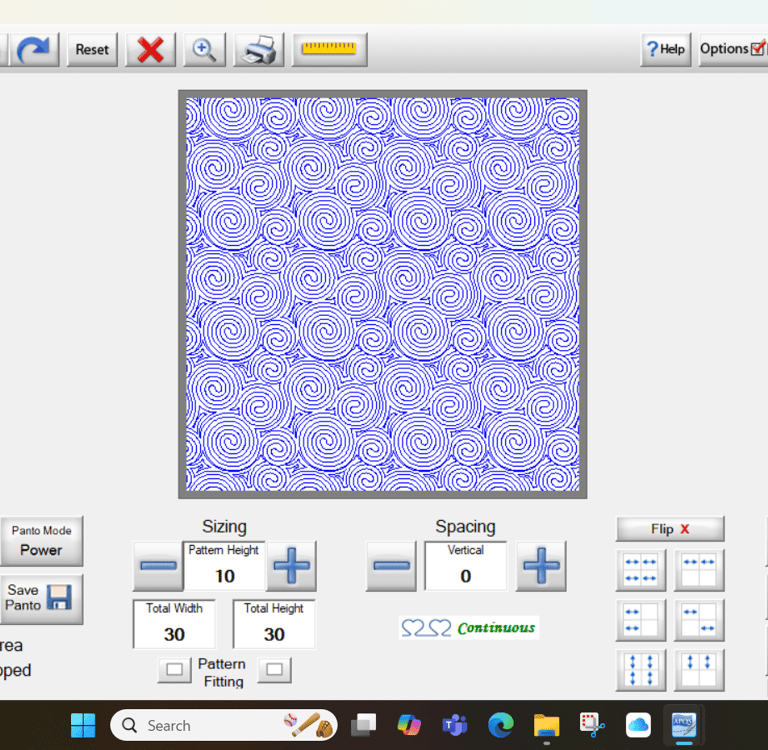This screenshot has height=750, width=768.
Task: Click the printer icon to print
Action: click(259, 49)
